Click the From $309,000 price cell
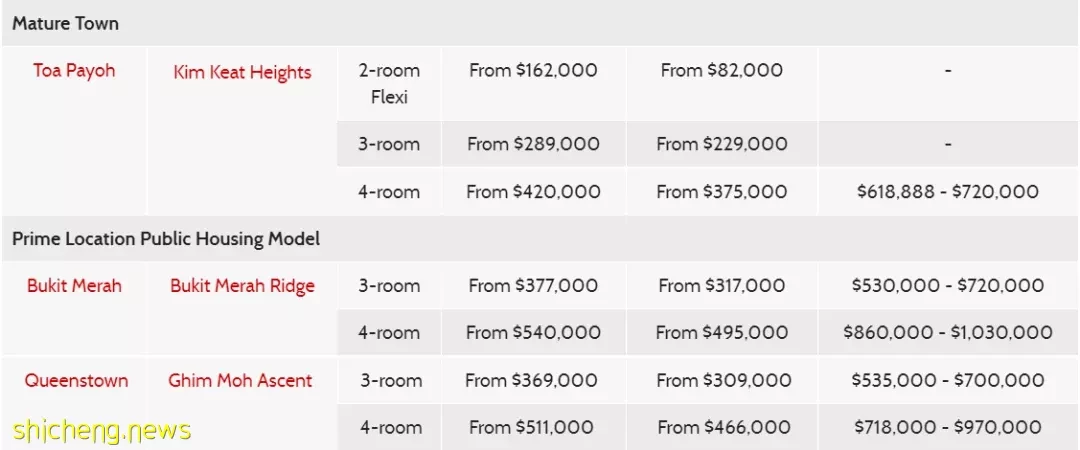The width and height of the screenshot is (1080, 450). click(x=724, y=380)
